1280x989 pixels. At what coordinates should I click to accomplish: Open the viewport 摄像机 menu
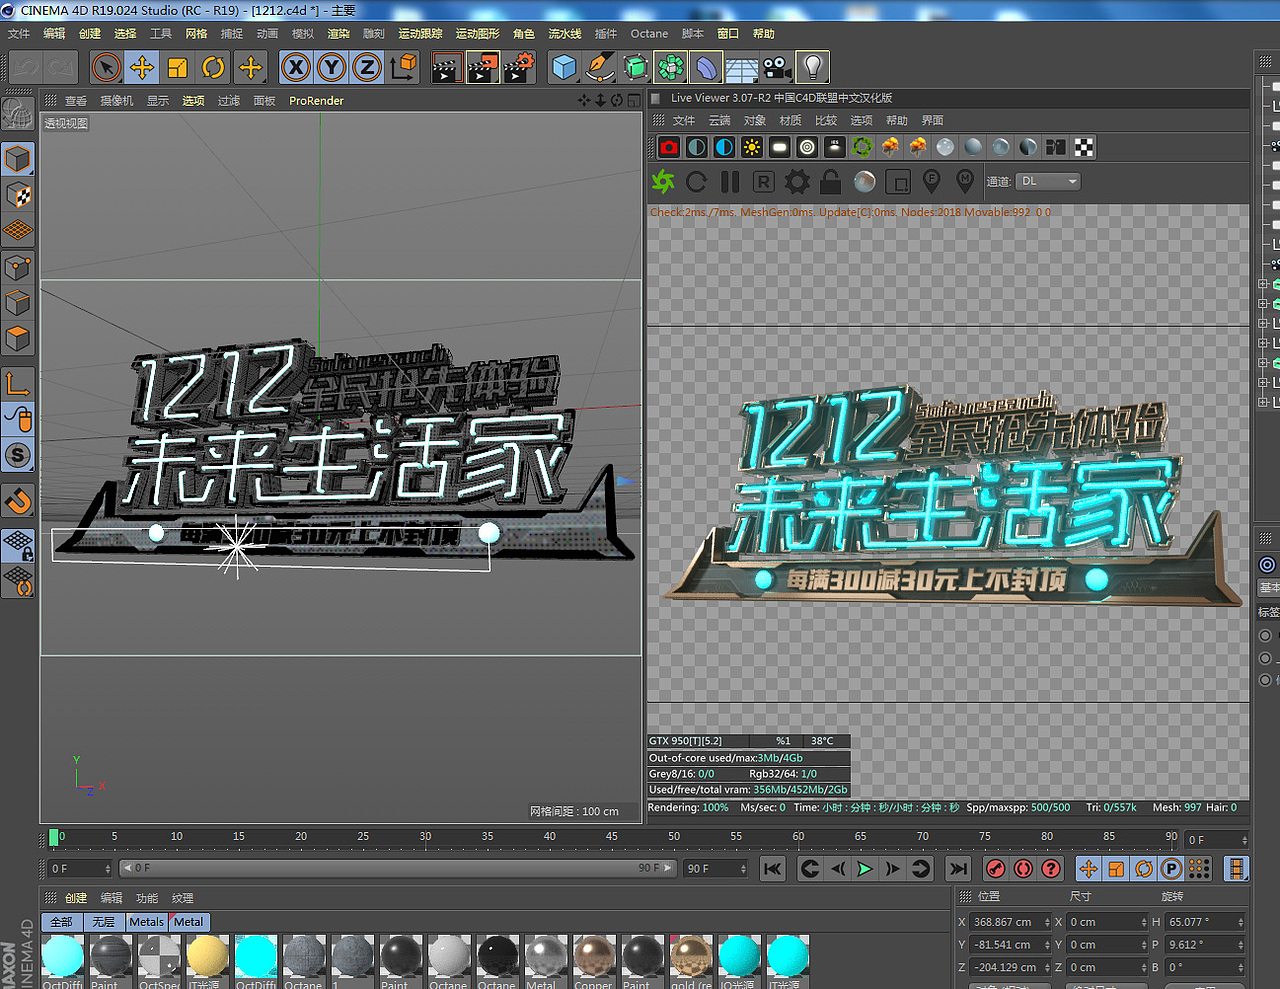point(117,101)
